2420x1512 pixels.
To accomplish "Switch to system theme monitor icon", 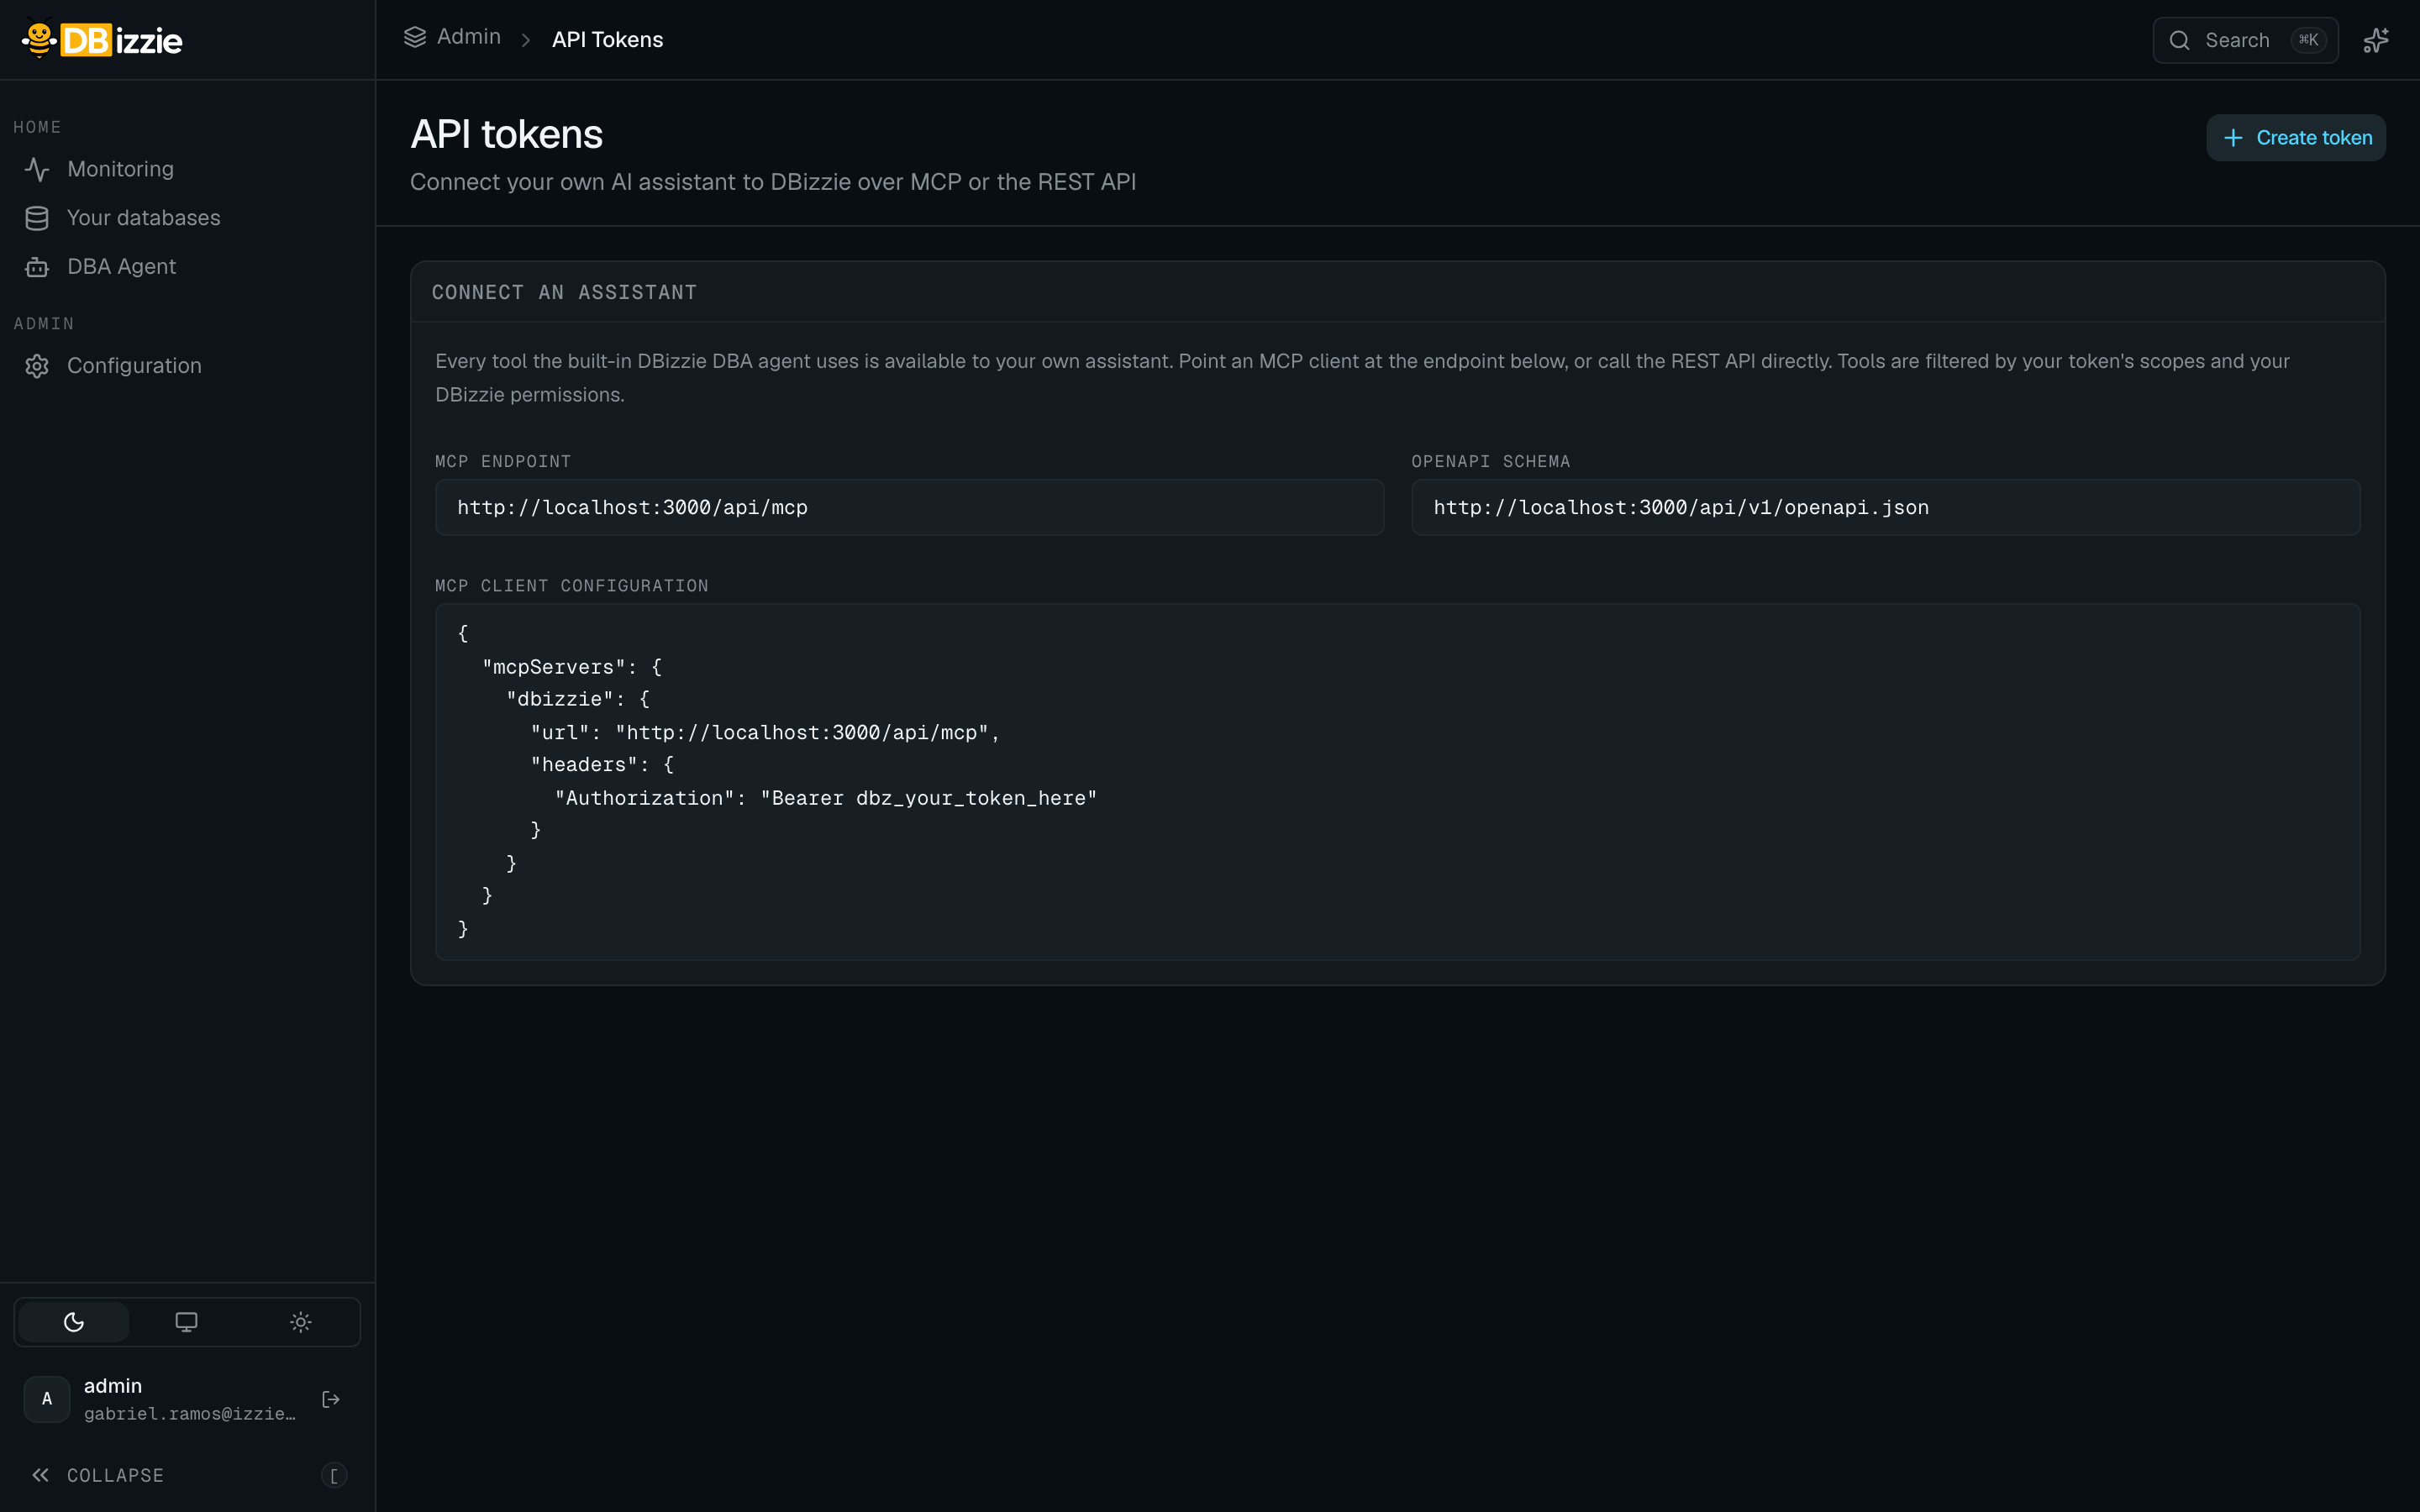I will coord(186,1322).
